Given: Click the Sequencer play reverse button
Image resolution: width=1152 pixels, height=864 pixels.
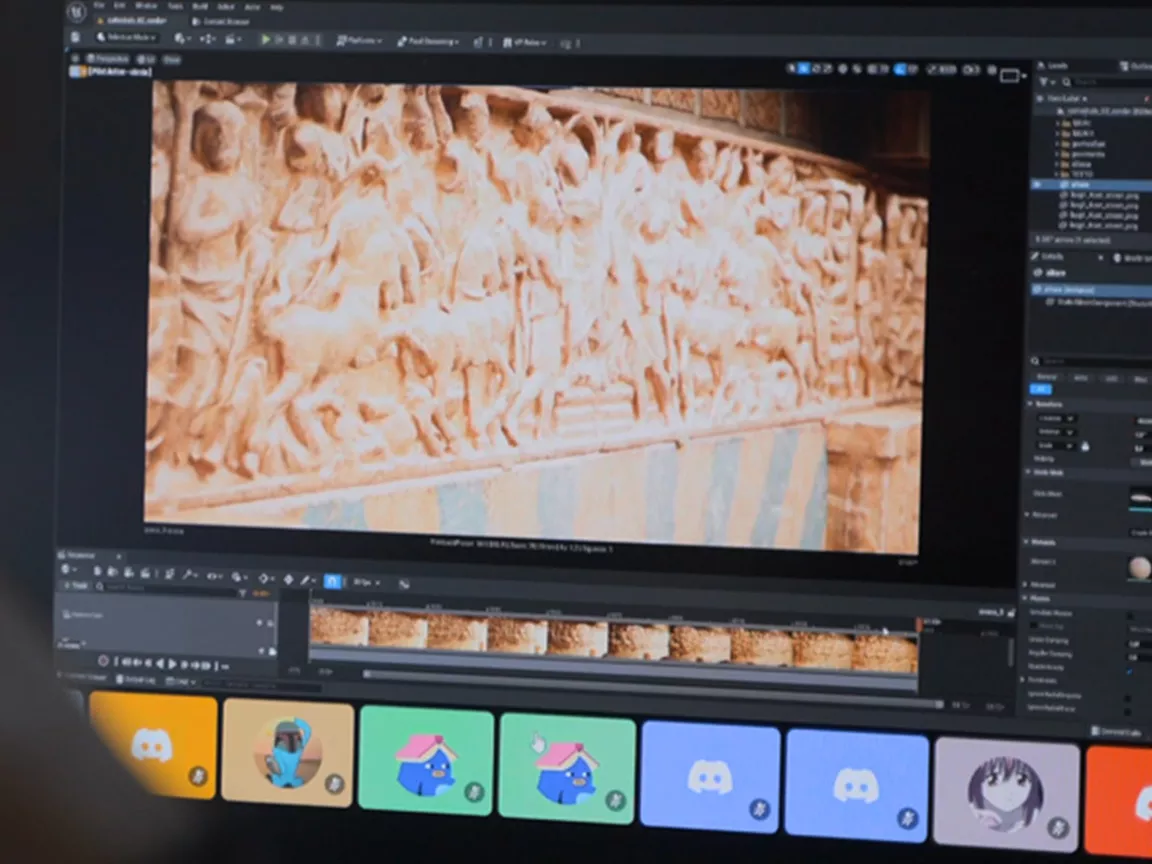Looking at the screenshot, I should tap(160, 663).
